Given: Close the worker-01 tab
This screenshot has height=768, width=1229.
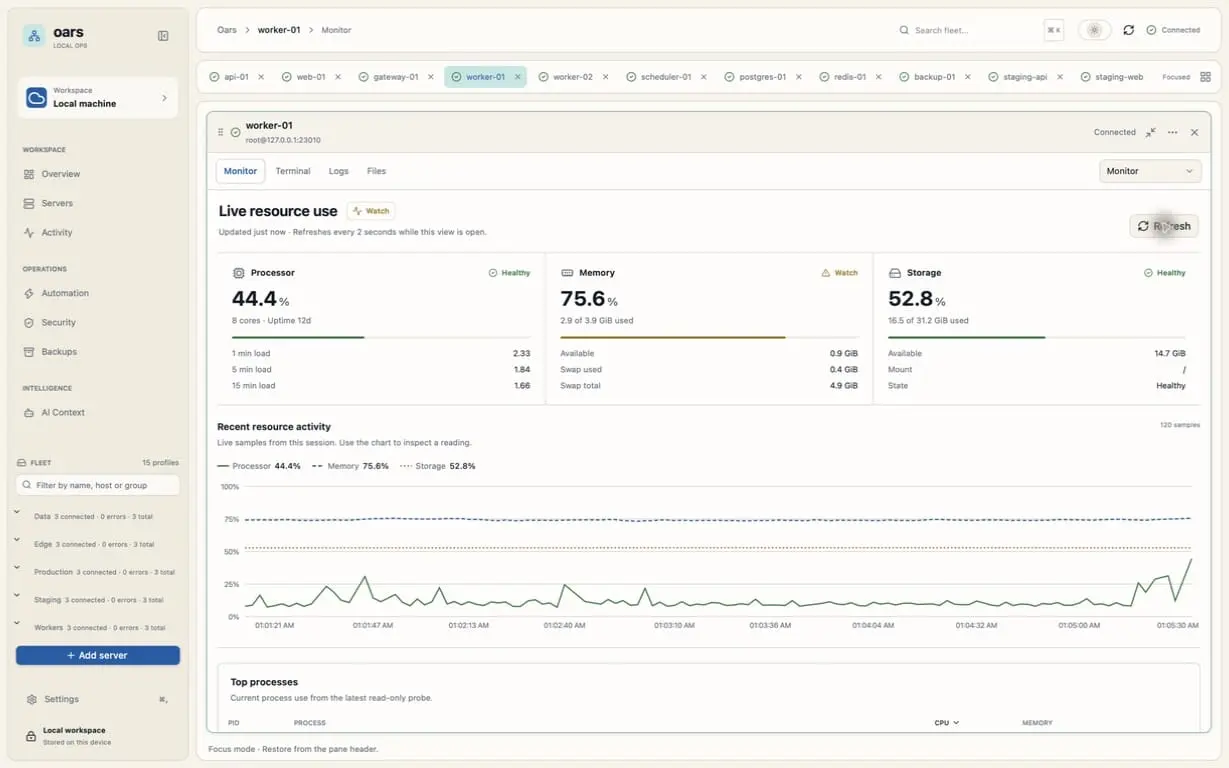Looking at the screenshot, I should tap(518, 77).
